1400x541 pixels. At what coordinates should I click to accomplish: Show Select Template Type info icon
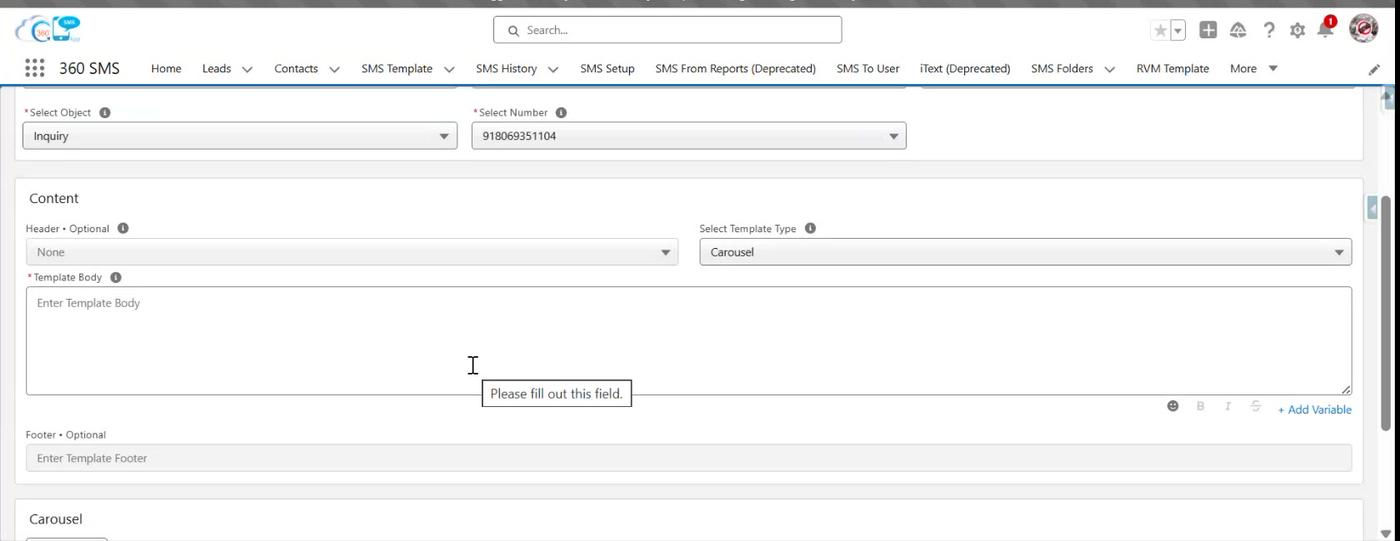pos(810,228)
